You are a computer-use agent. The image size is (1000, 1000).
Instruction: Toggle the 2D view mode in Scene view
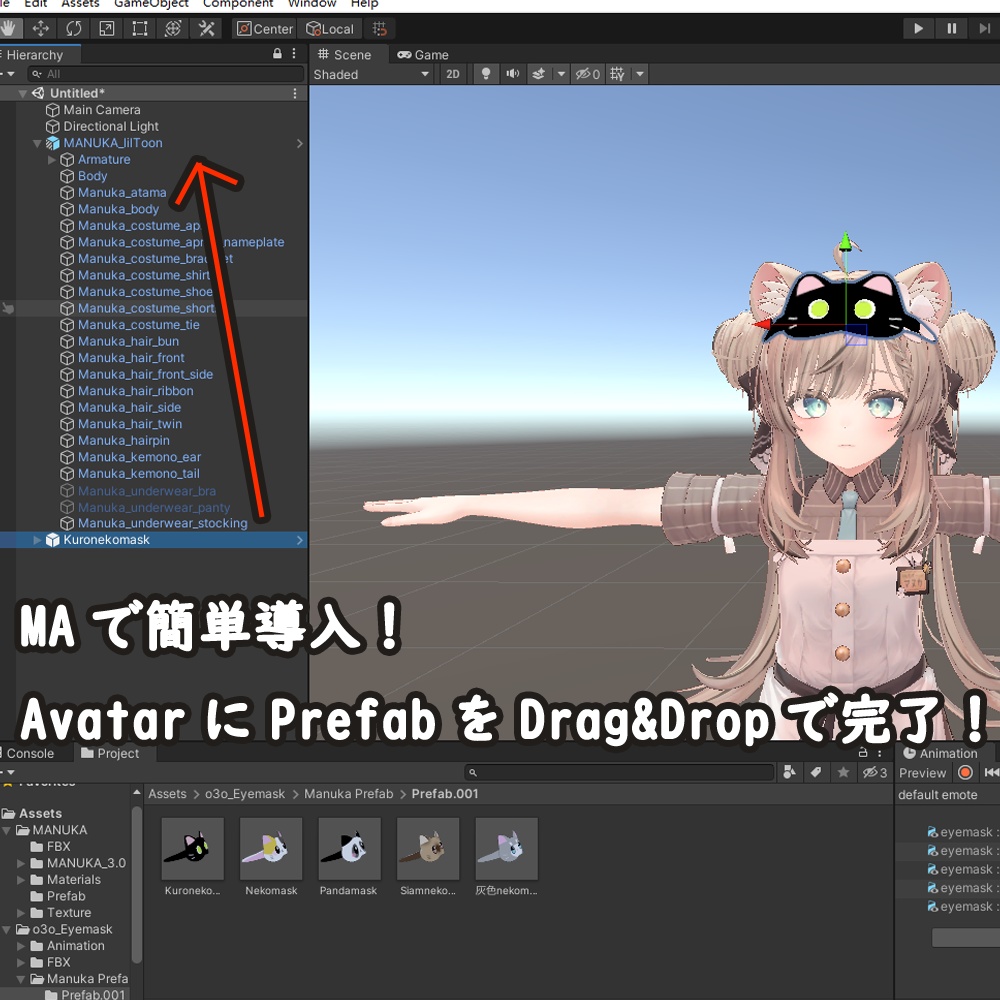click(x=452, y=73)
